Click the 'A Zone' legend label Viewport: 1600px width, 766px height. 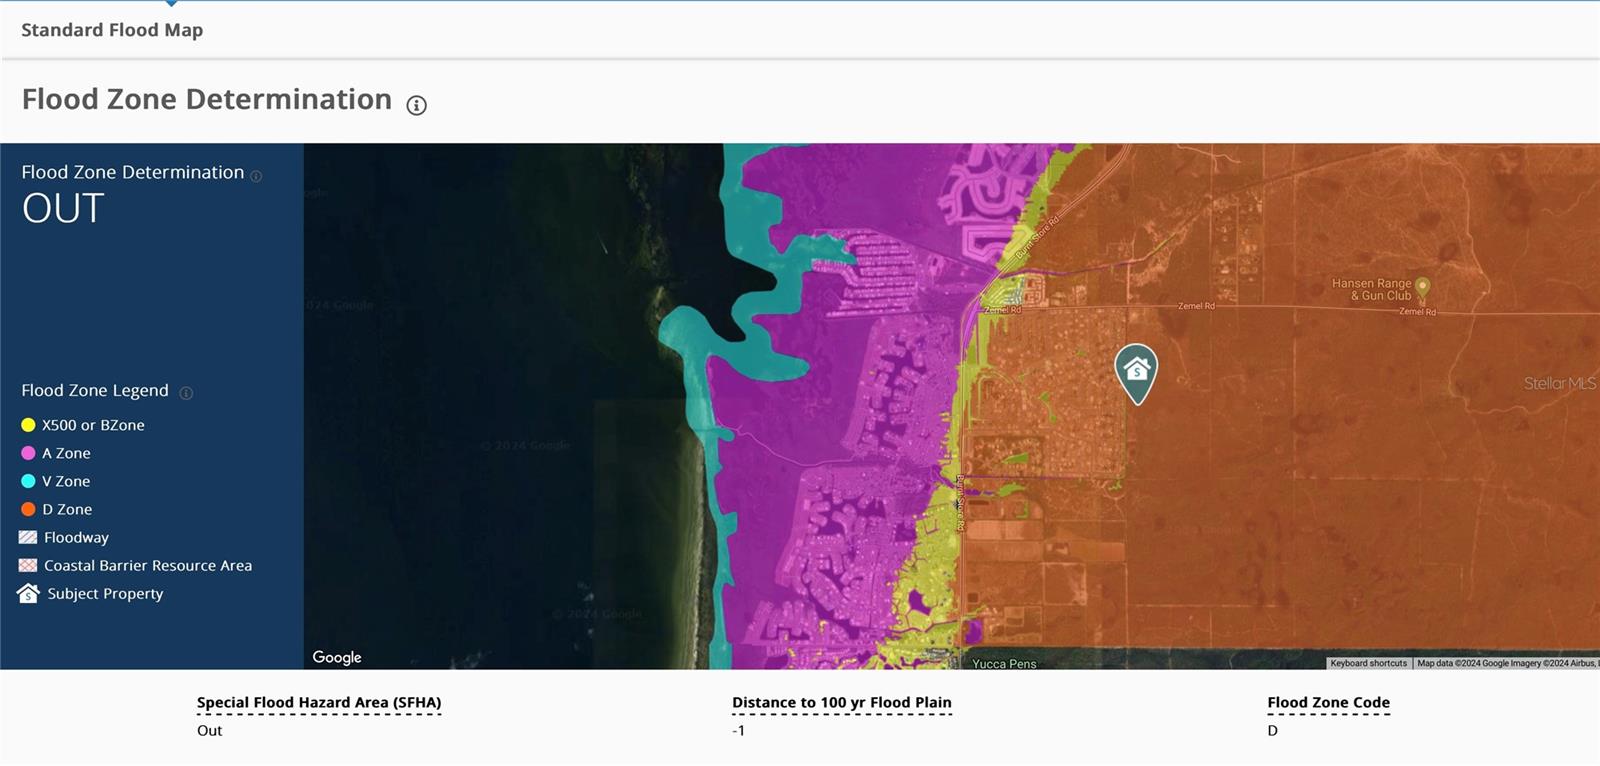point(66,453)
